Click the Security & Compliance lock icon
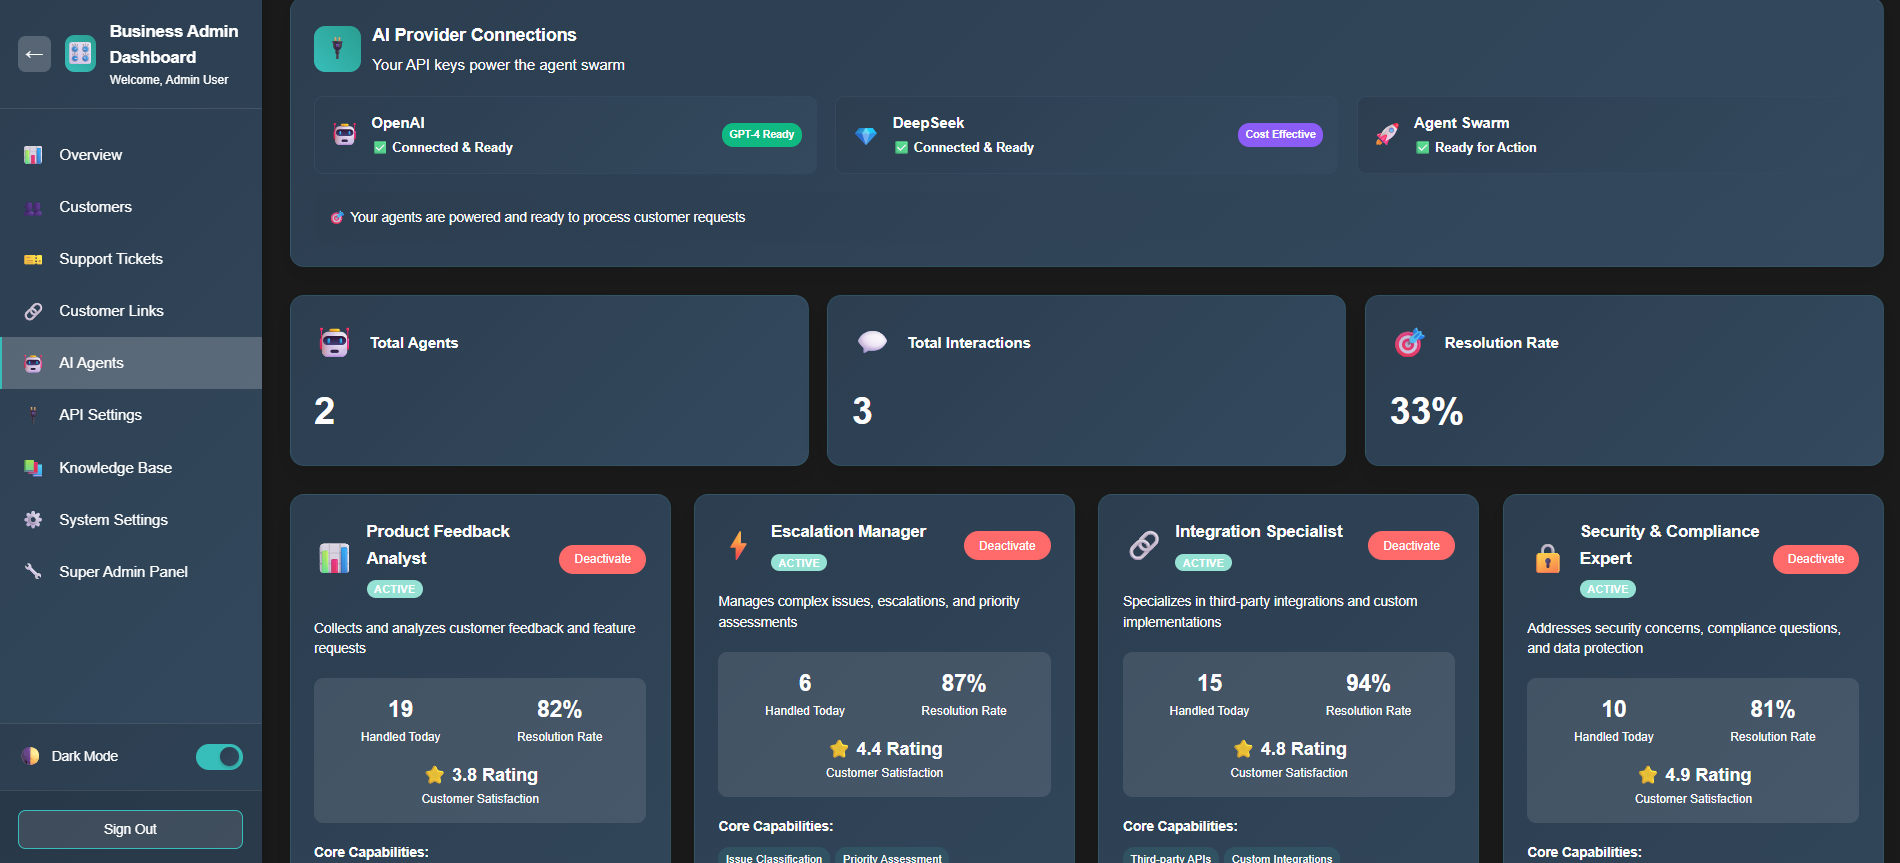This screenshot has width=1900, height=863. [x=1547, y=558]
